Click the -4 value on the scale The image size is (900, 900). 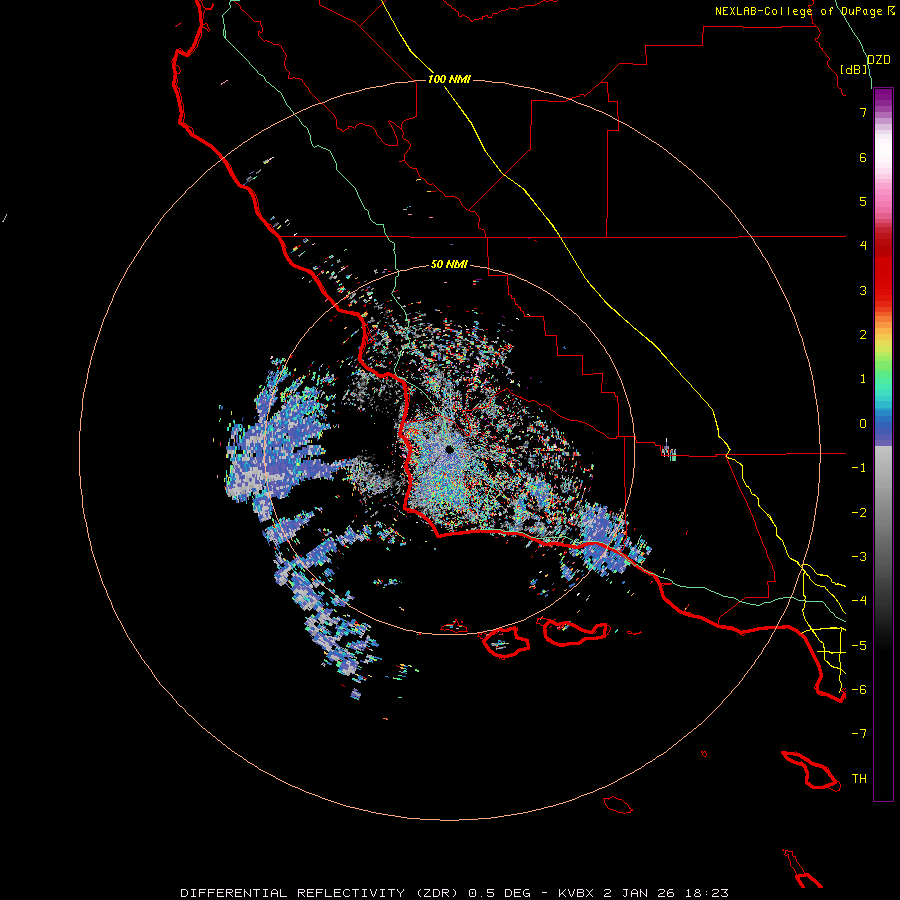[859, 601]
